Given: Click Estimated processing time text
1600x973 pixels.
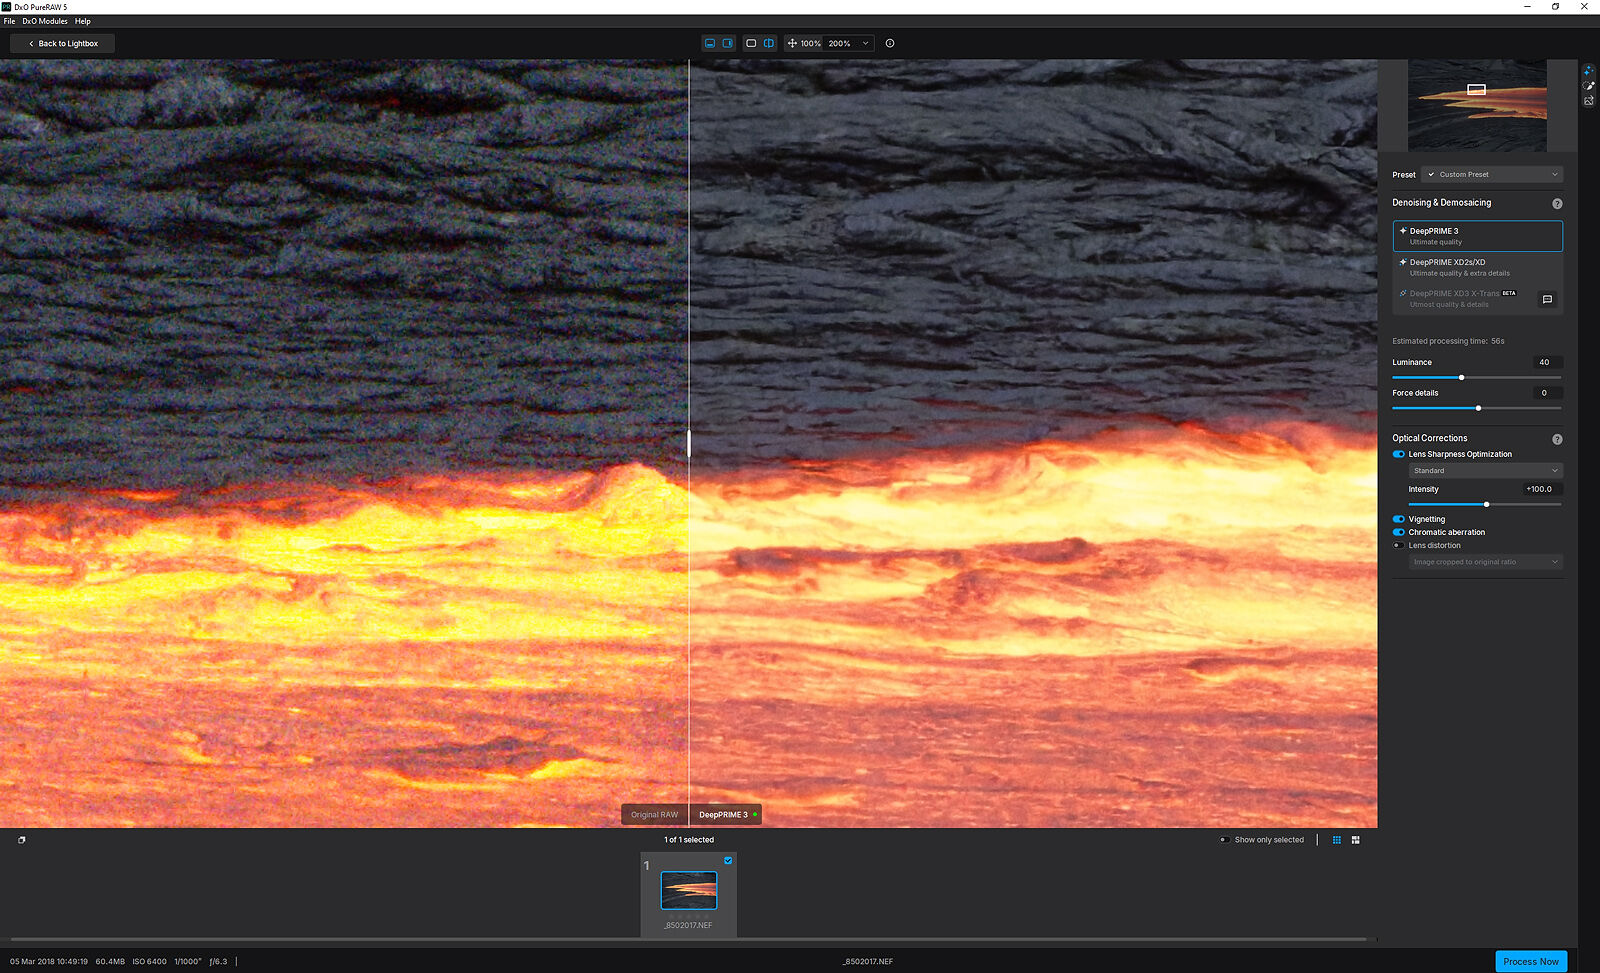Looking at the screenshot, I should pos(1448,341).
